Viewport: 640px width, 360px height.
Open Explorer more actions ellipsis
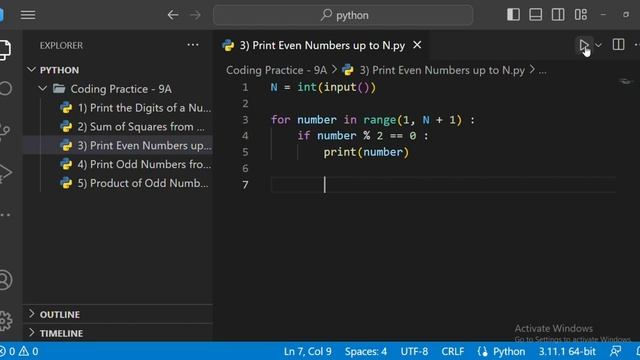pyautogui.click(x=193, y=45)
